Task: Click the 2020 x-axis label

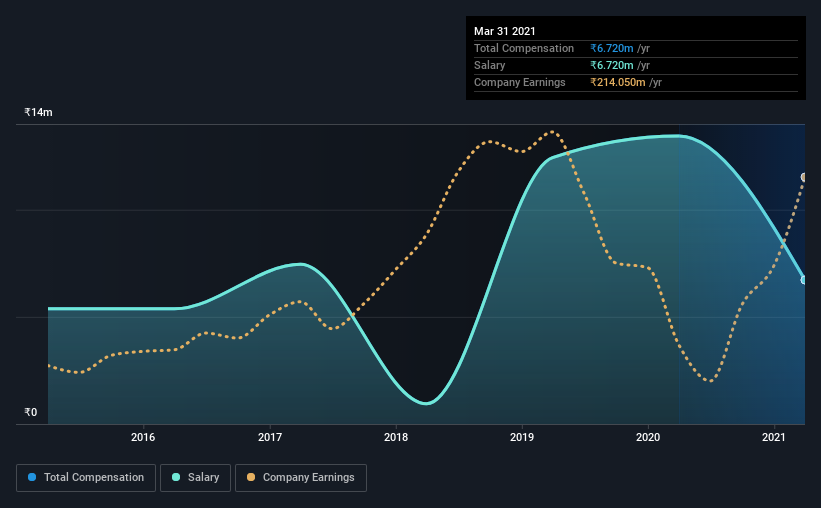Action: pos(648,437)
